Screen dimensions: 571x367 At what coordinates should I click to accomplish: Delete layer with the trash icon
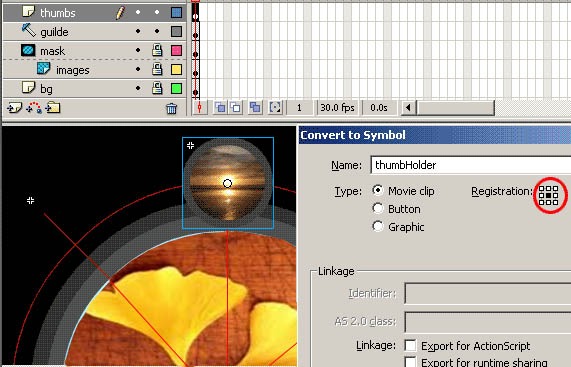172,108
